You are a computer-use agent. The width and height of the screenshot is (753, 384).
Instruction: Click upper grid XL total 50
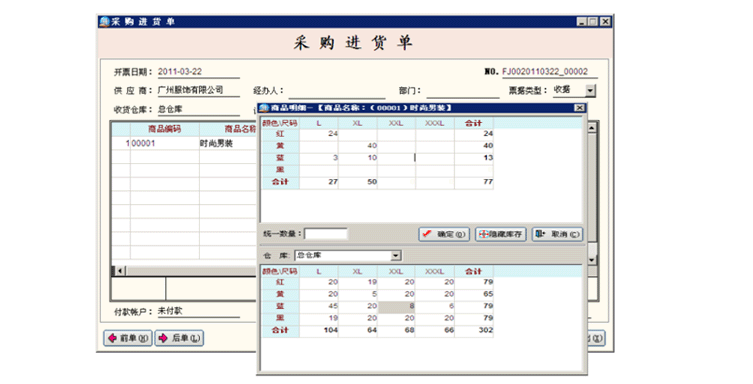click(x=358, y=182)
